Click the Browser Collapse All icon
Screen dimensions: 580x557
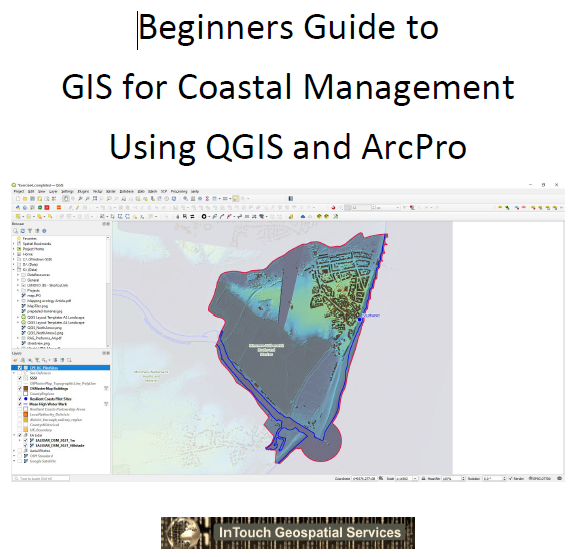(37, 231)
